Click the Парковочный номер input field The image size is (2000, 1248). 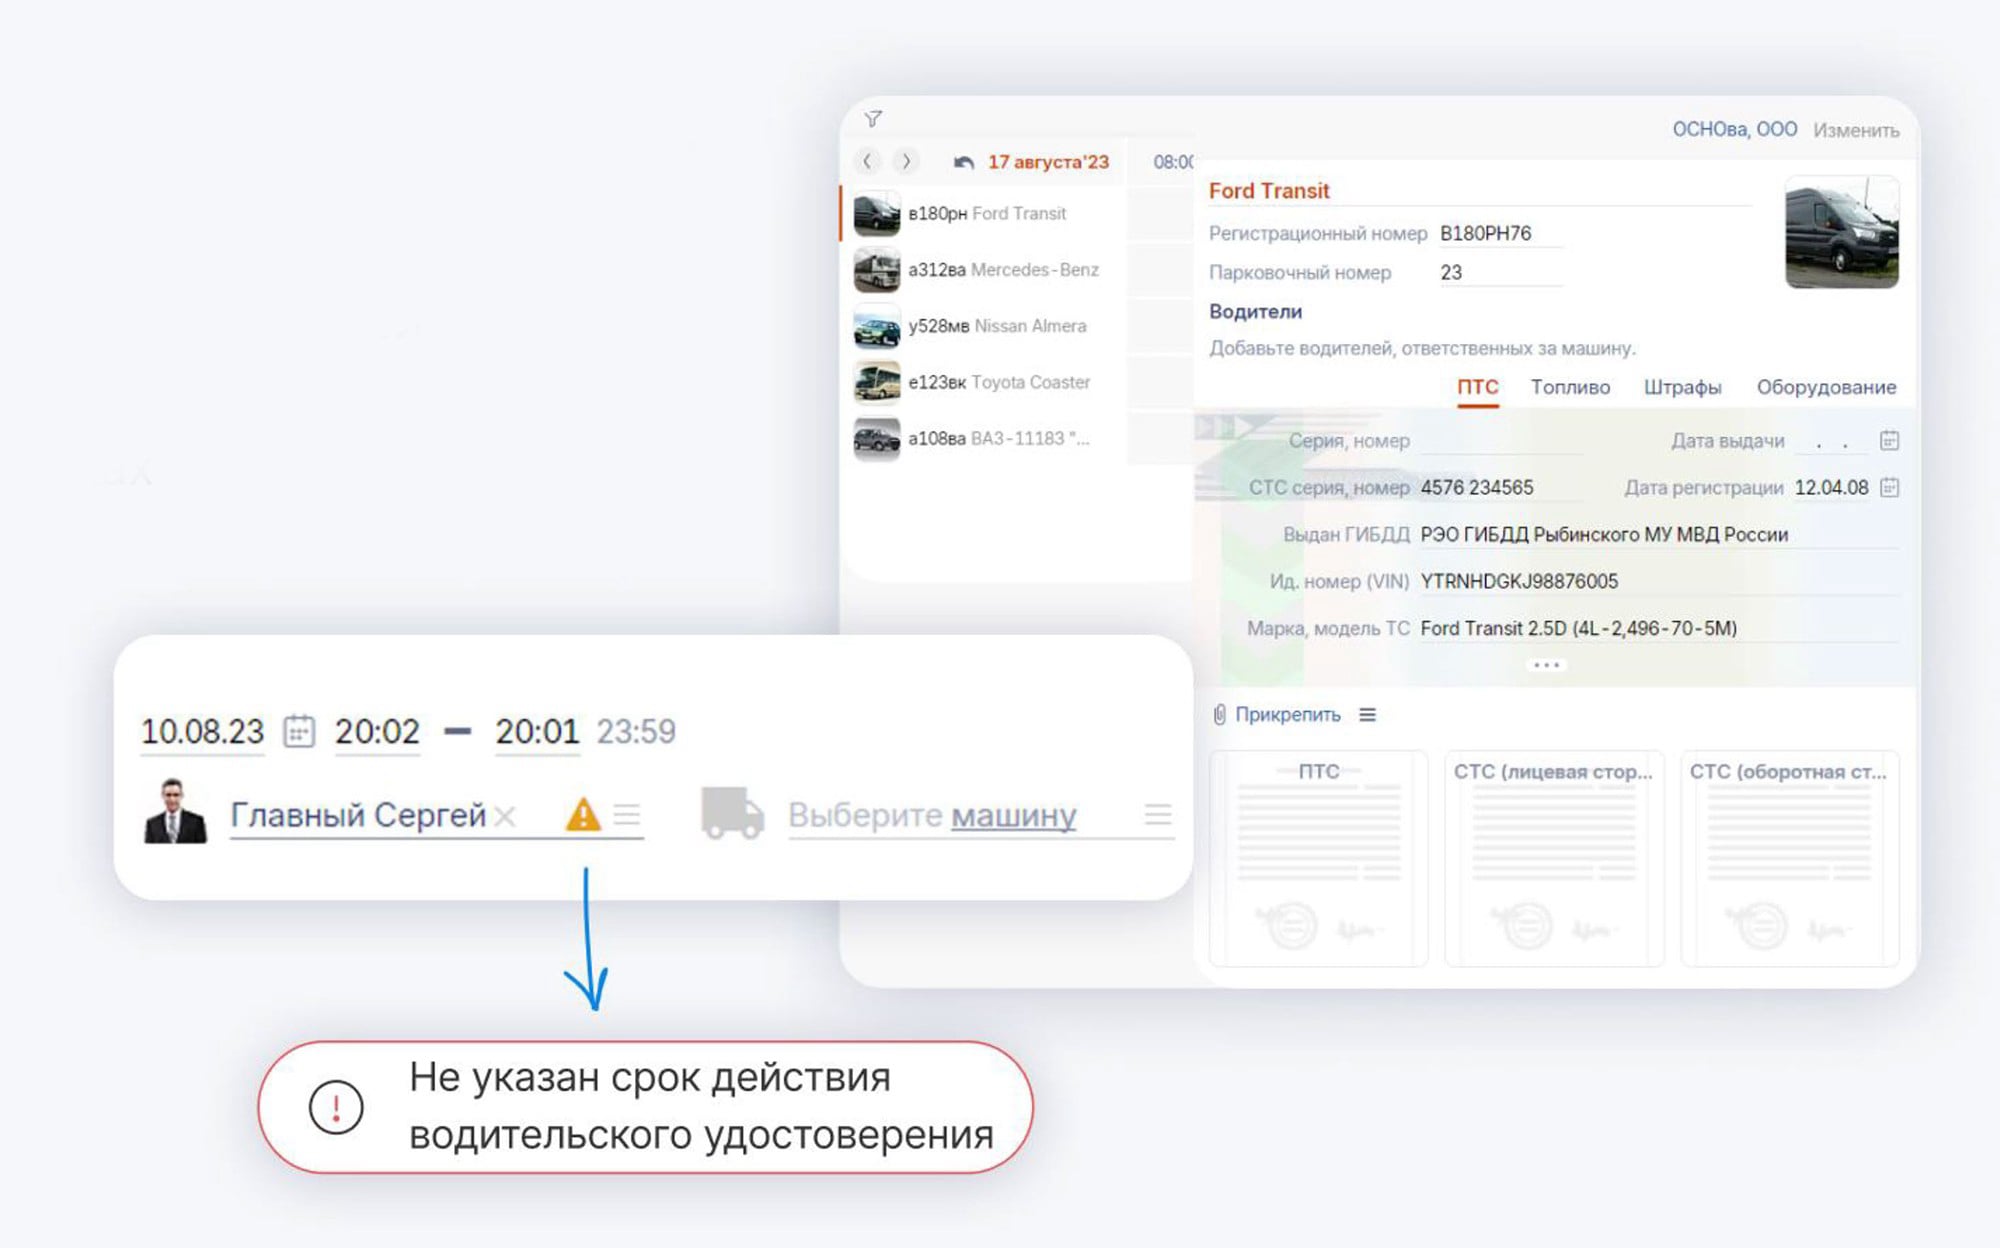coord(1500,272)
